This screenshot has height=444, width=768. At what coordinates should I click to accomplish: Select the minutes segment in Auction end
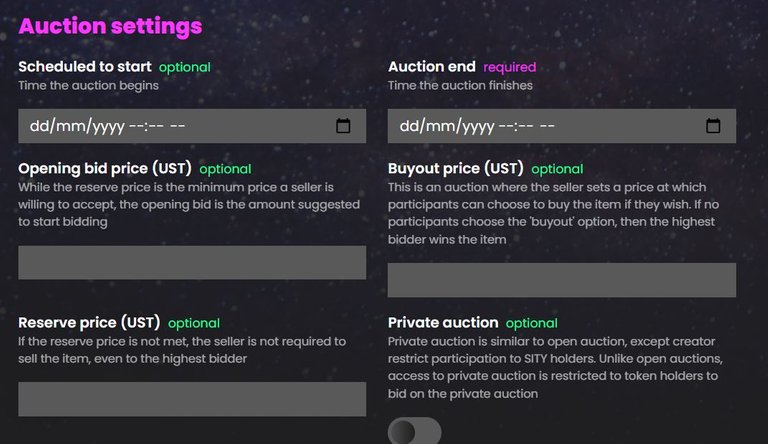(526, 126)
